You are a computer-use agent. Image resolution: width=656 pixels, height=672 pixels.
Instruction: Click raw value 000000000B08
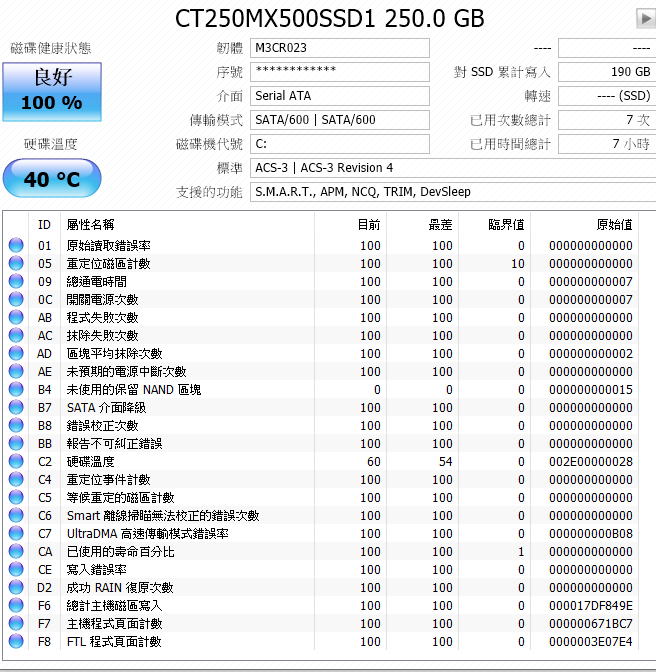(591, 534)
